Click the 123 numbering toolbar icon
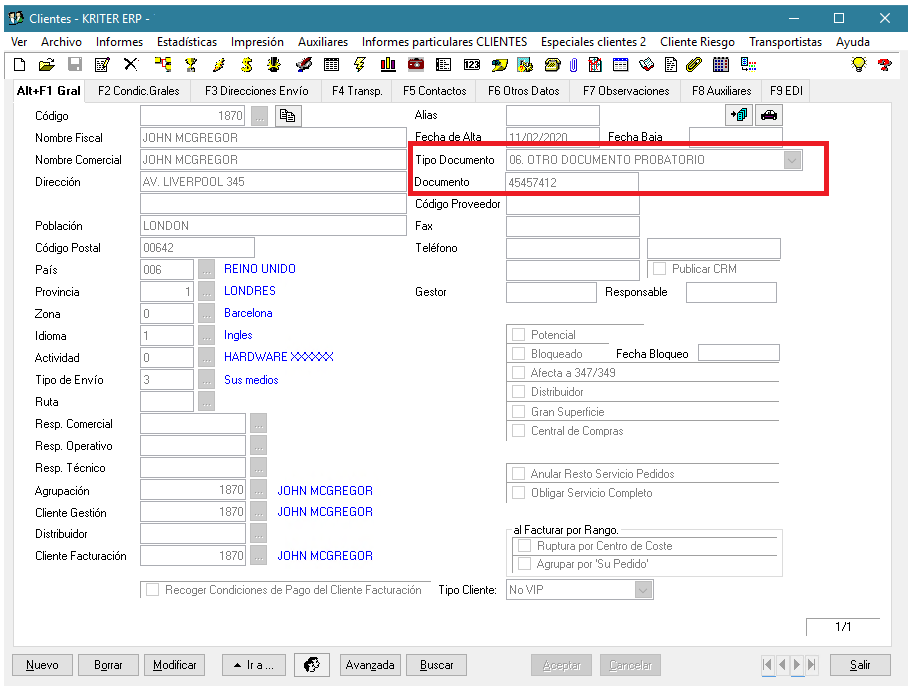 tap(472, 65)
